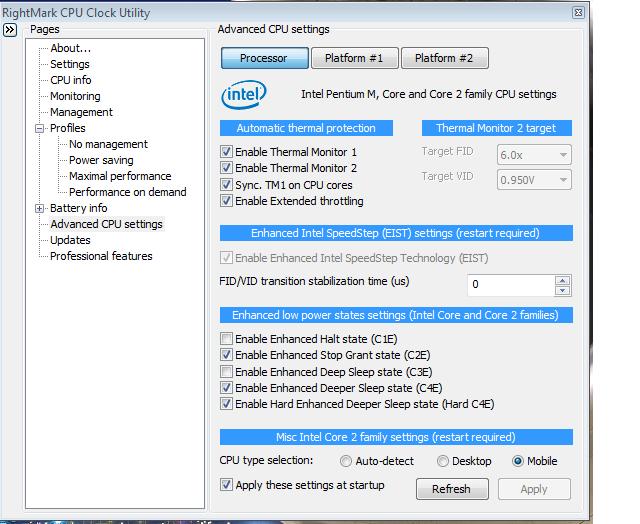
Task: Open the Monitoring page
Action: tap(75, 96)
